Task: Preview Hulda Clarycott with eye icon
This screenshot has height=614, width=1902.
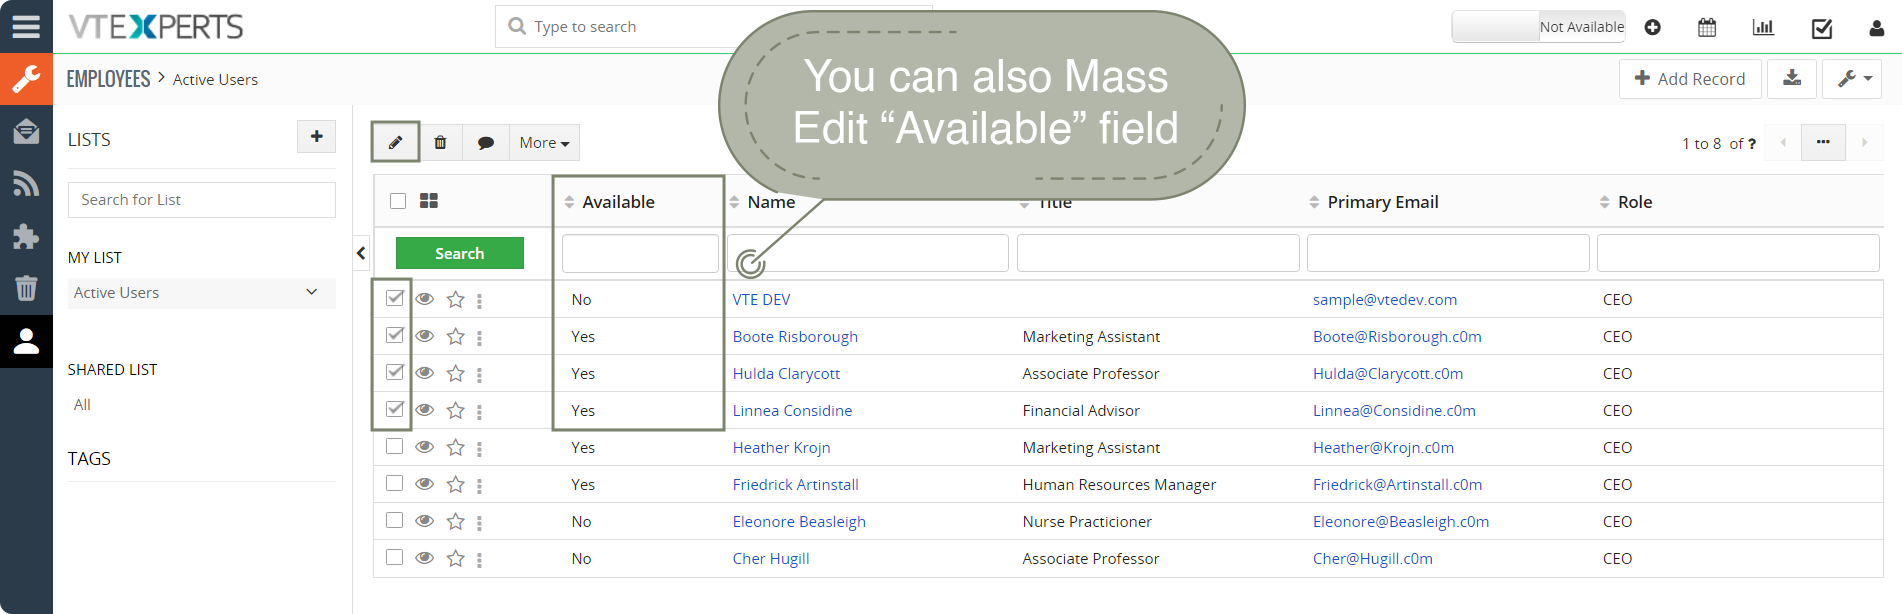Action: point(425,373)
